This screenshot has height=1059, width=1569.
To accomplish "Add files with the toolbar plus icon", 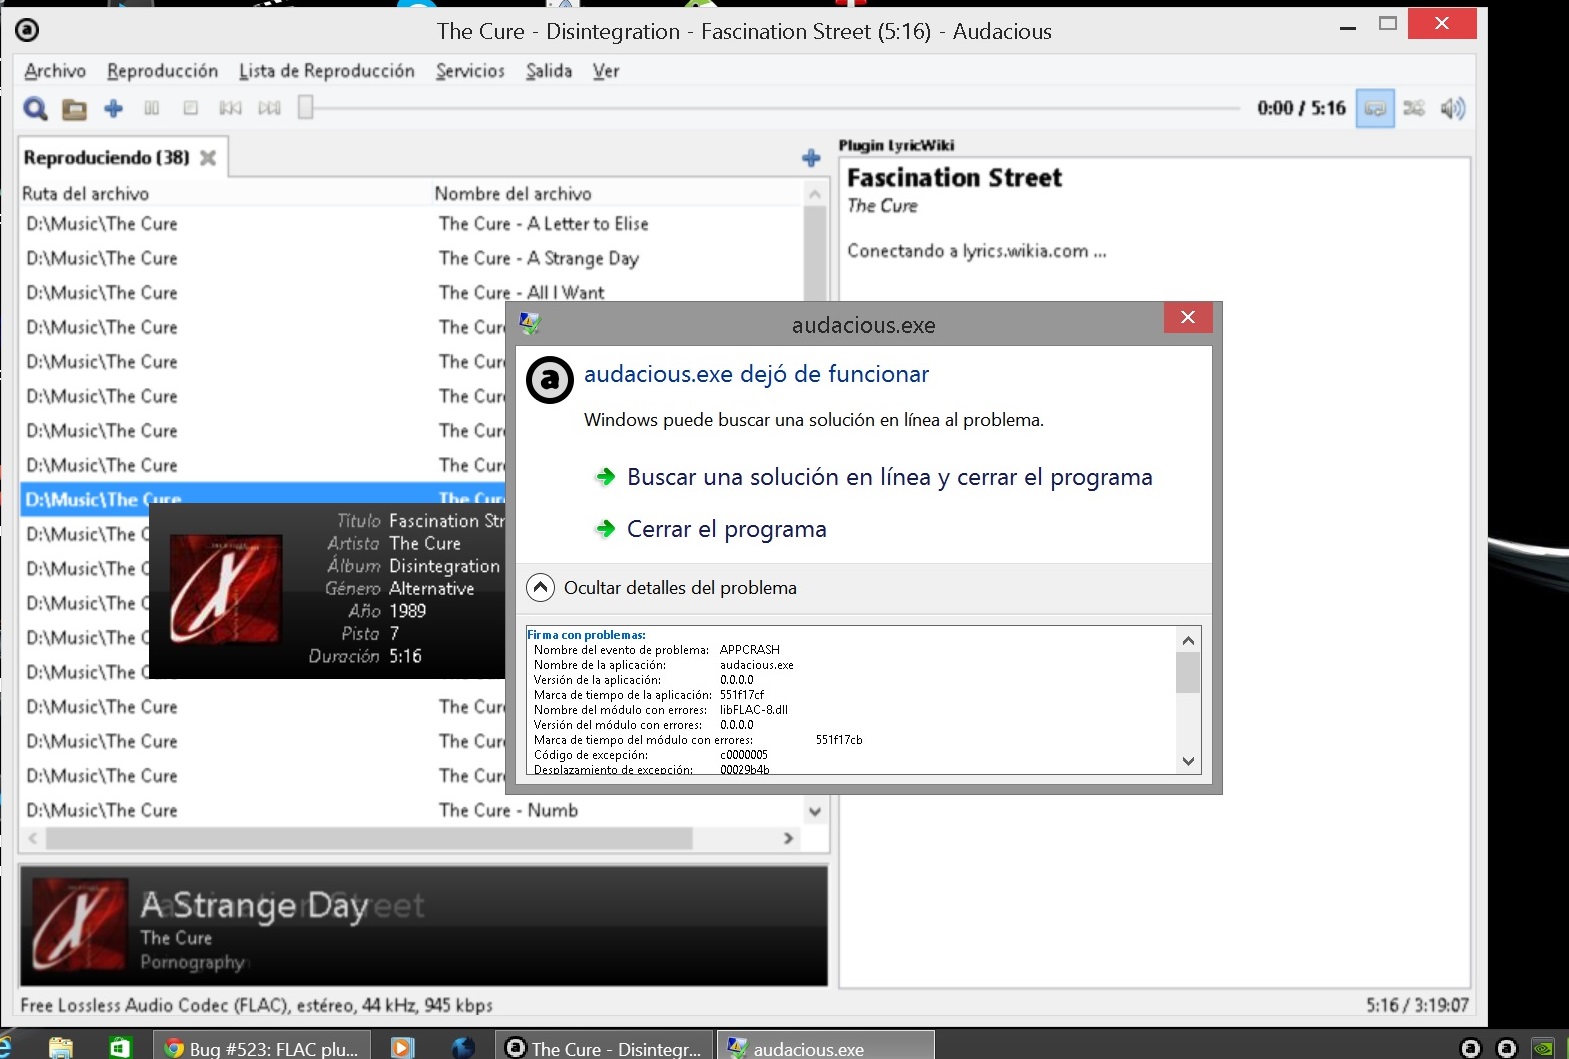I will tap(113, 108).
